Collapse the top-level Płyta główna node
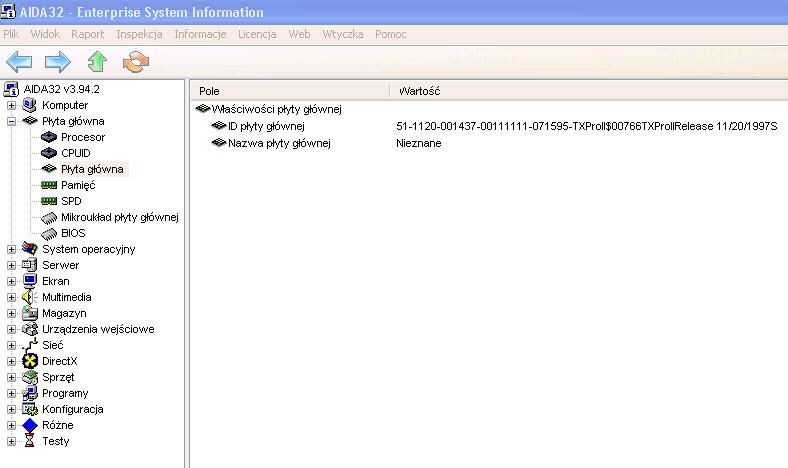The width and height of the screenshot is (788, 468). click(x=11, y=121)
